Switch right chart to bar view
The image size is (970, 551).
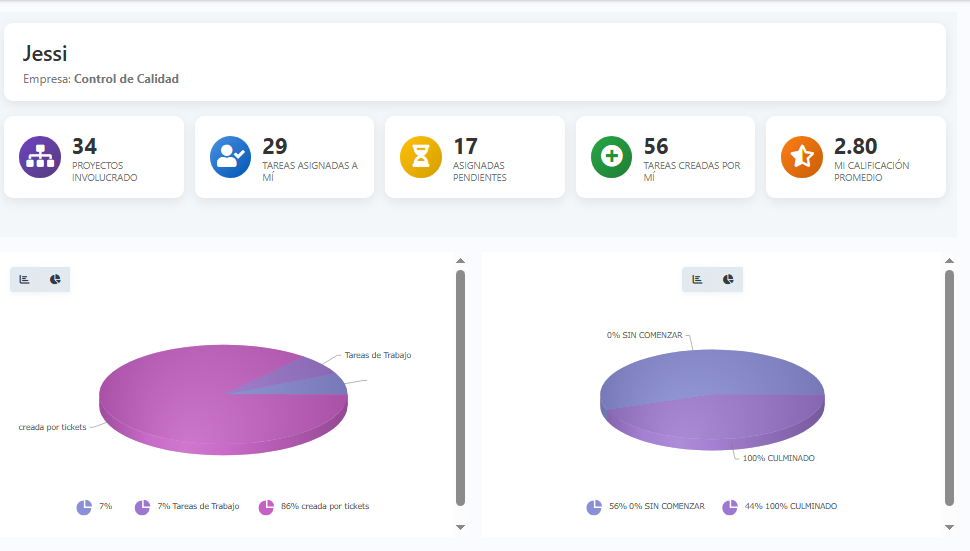[x=697, y=279]
